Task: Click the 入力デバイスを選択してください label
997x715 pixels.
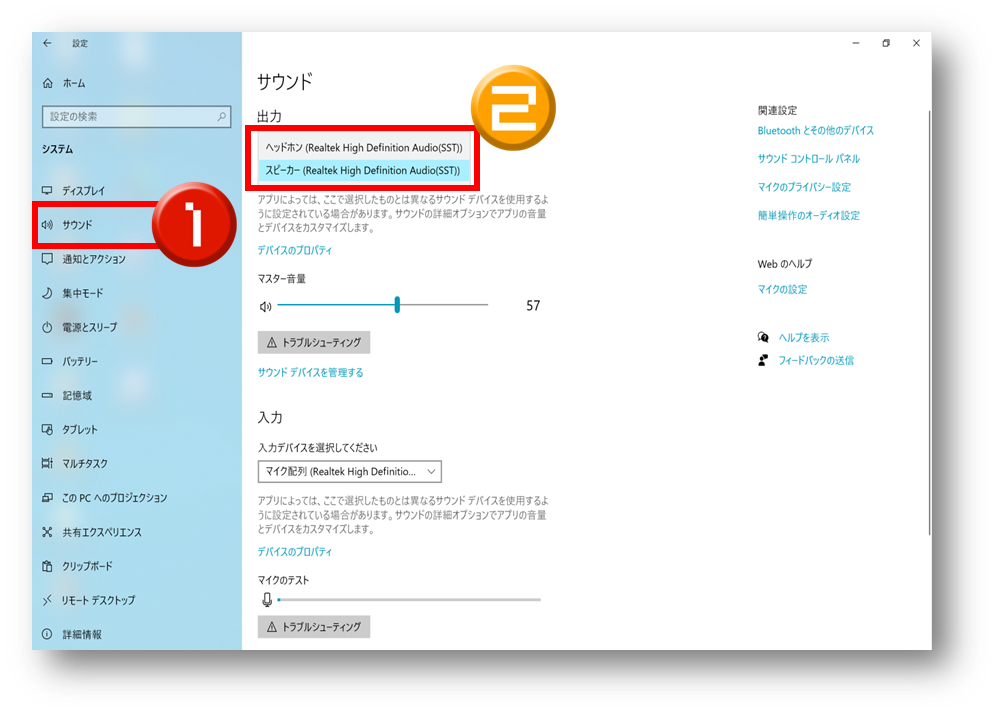Action: tap(317, 448)
